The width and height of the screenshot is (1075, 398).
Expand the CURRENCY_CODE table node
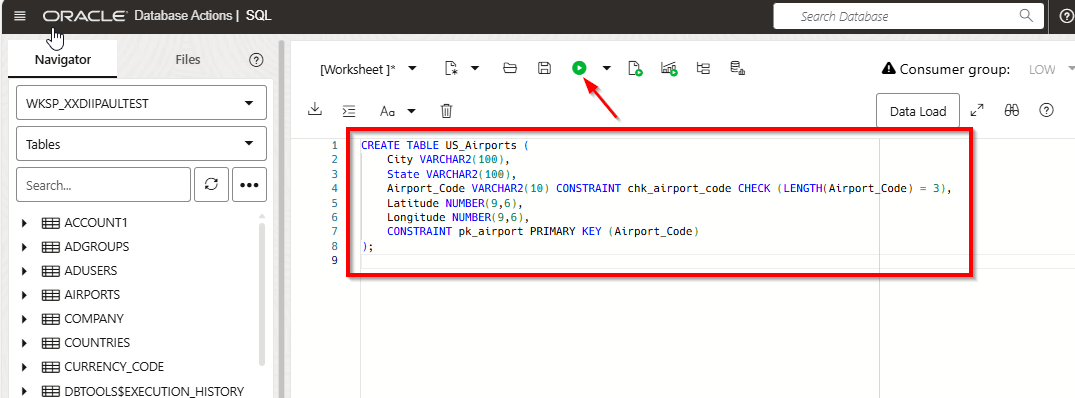tap(25, 366)
